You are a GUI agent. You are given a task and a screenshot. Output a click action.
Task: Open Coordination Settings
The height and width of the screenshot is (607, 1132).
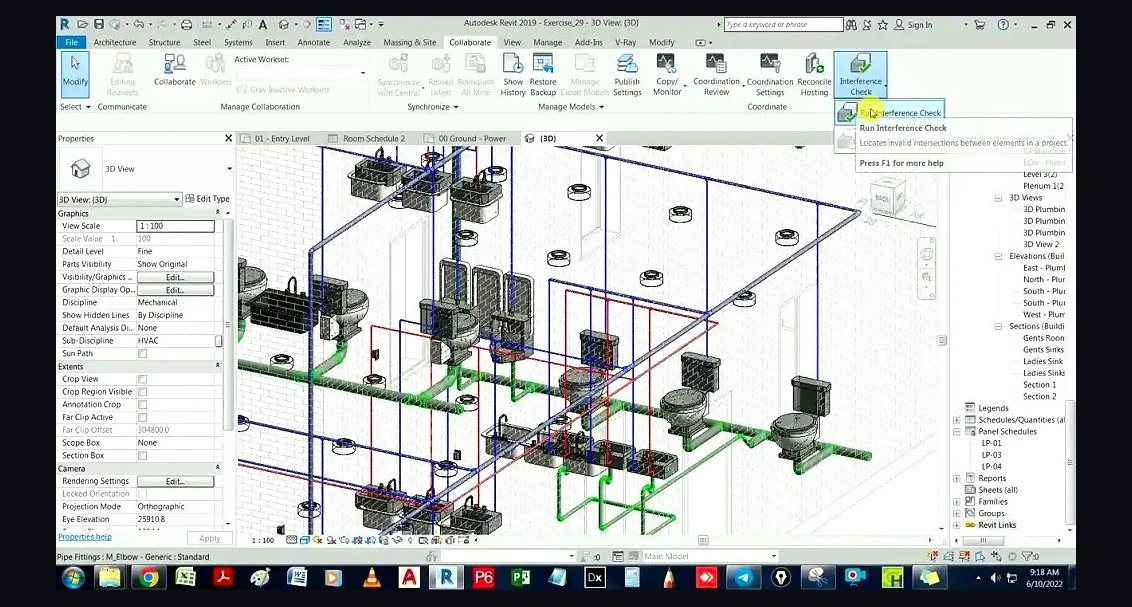coord(770,74)
